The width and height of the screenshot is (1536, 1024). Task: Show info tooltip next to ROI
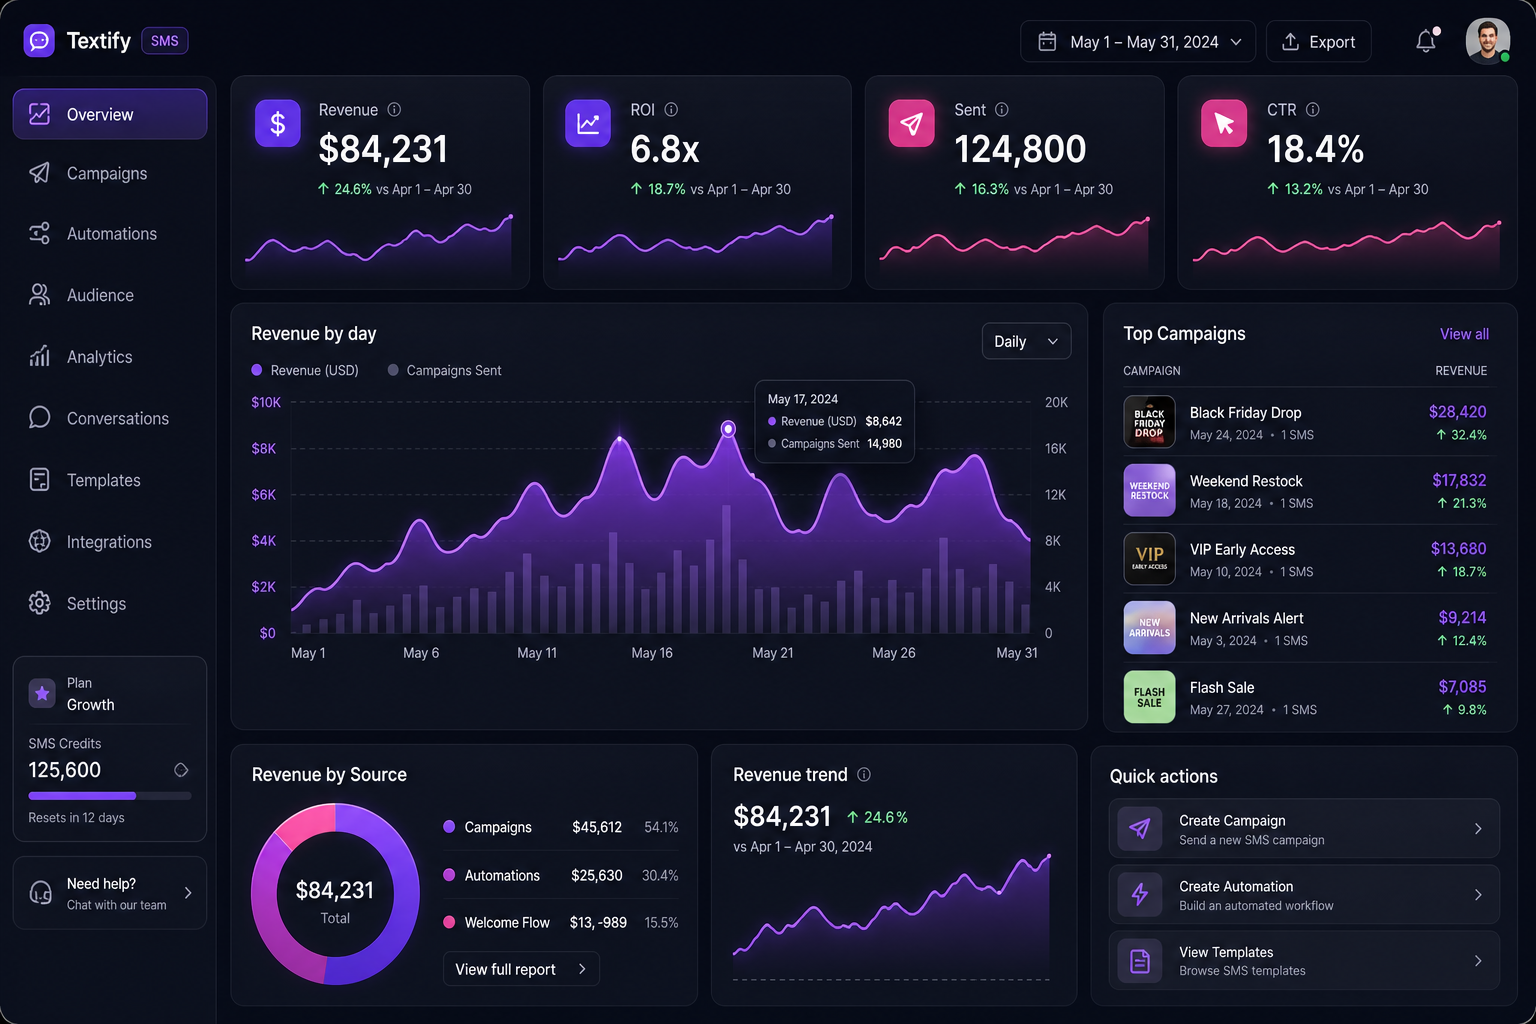coord(671,110)
